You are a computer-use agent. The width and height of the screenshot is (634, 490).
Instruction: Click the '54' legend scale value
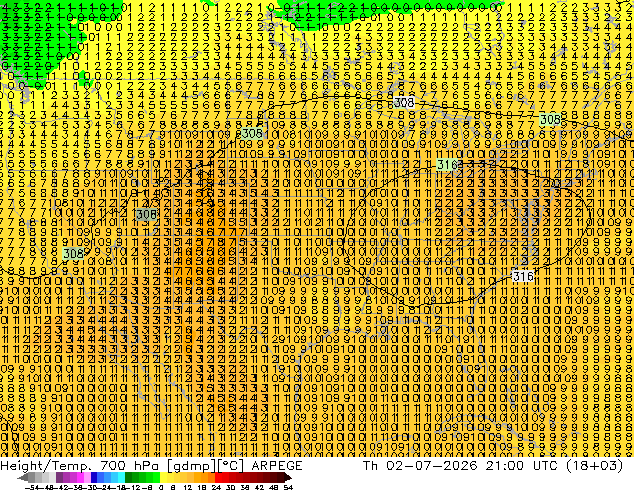click(288, 488)
